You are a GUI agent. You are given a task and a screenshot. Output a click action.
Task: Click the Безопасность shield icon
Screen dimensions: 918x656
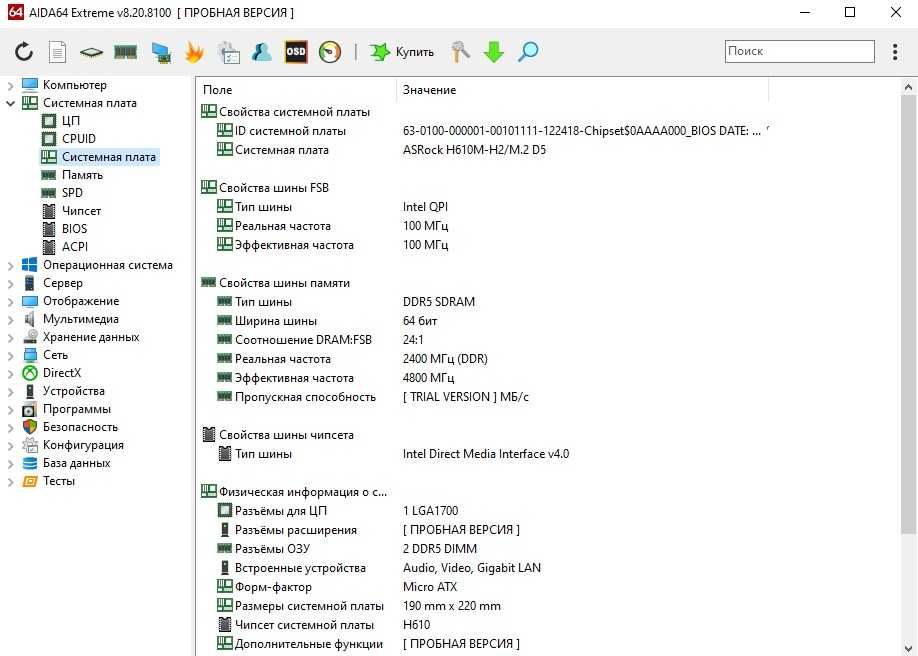(29, 427)
